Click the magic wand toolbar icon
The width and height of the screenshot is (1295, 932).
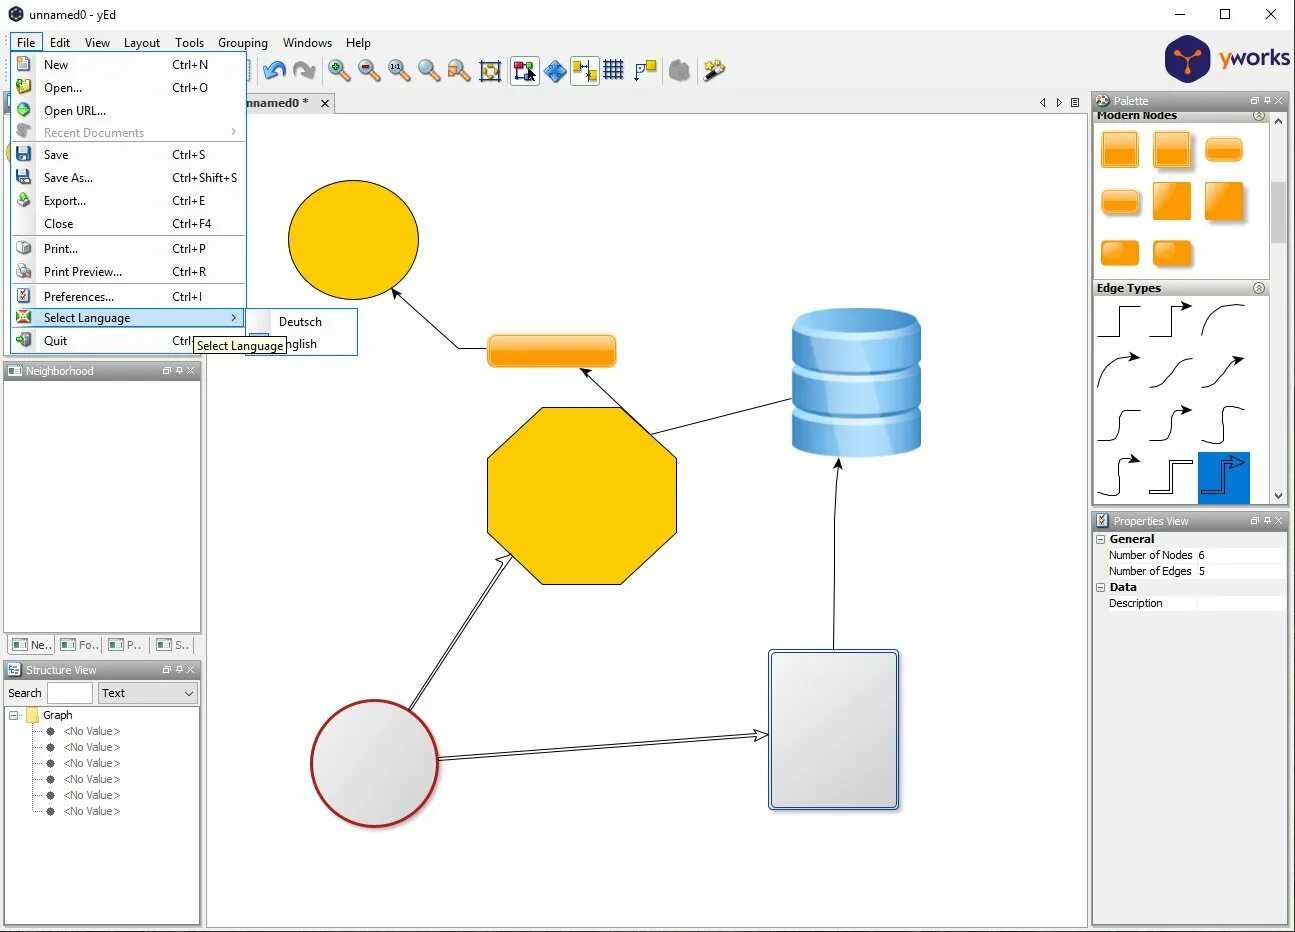tap(714, 70)
